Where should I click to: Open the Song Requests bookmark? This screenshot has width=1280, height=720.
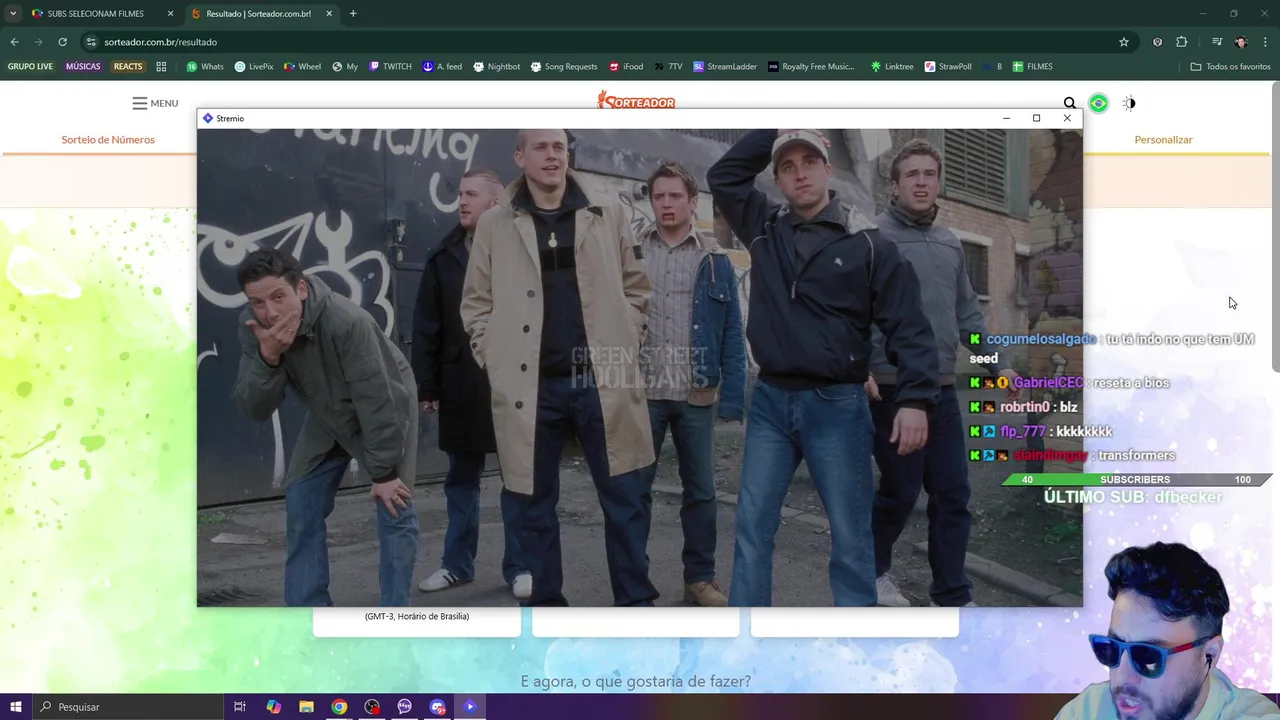[564, 67]
